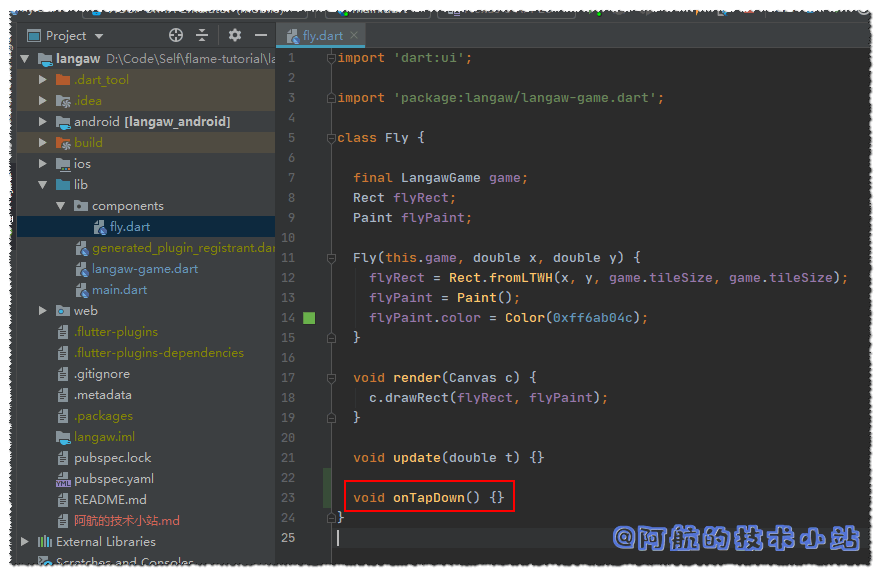Click green color swatch in gutter line 14

(x=309, y=318)
